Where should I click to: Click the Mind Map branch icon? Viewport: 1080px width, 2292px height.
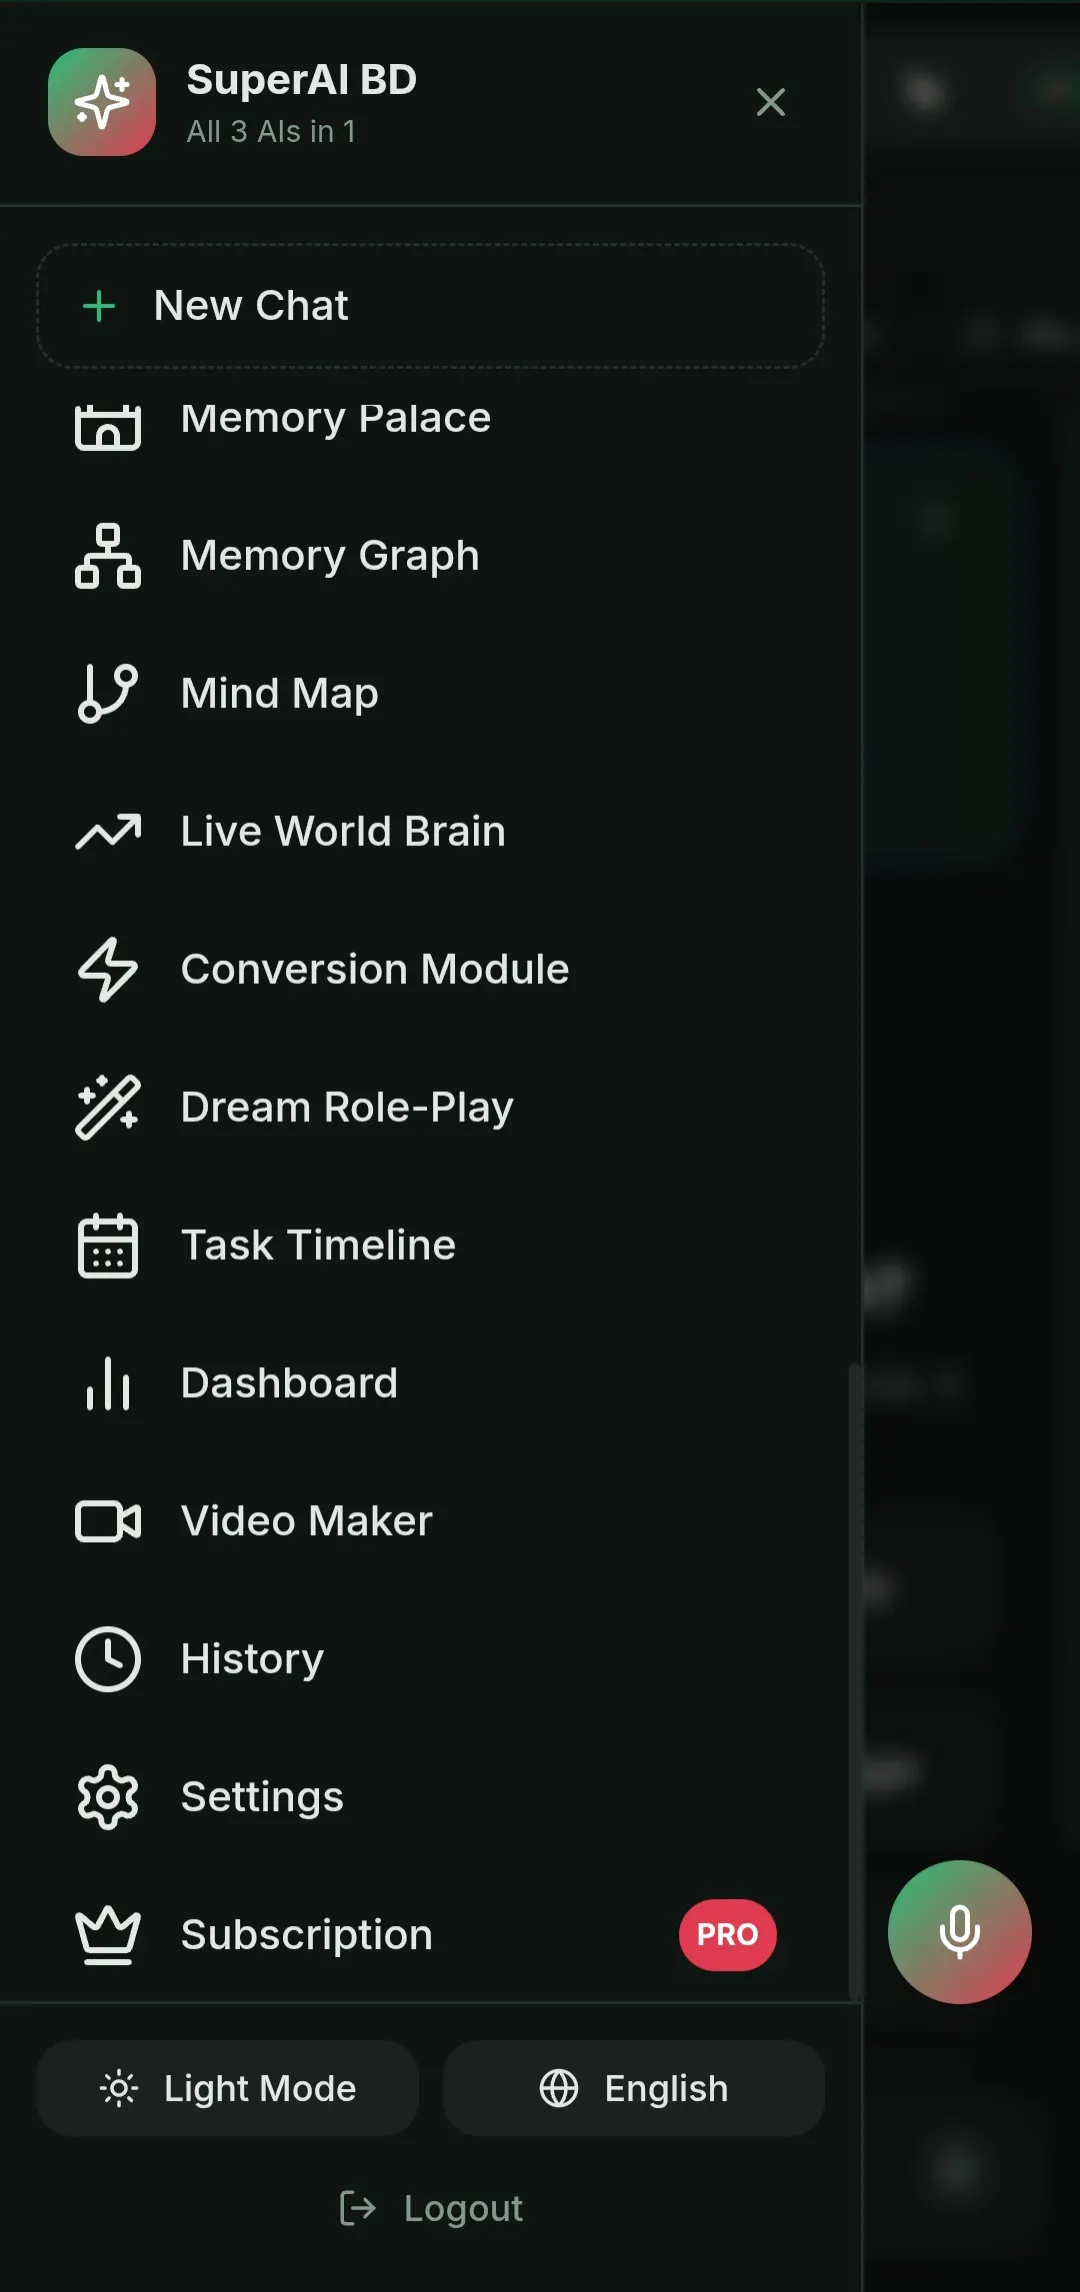108,694
